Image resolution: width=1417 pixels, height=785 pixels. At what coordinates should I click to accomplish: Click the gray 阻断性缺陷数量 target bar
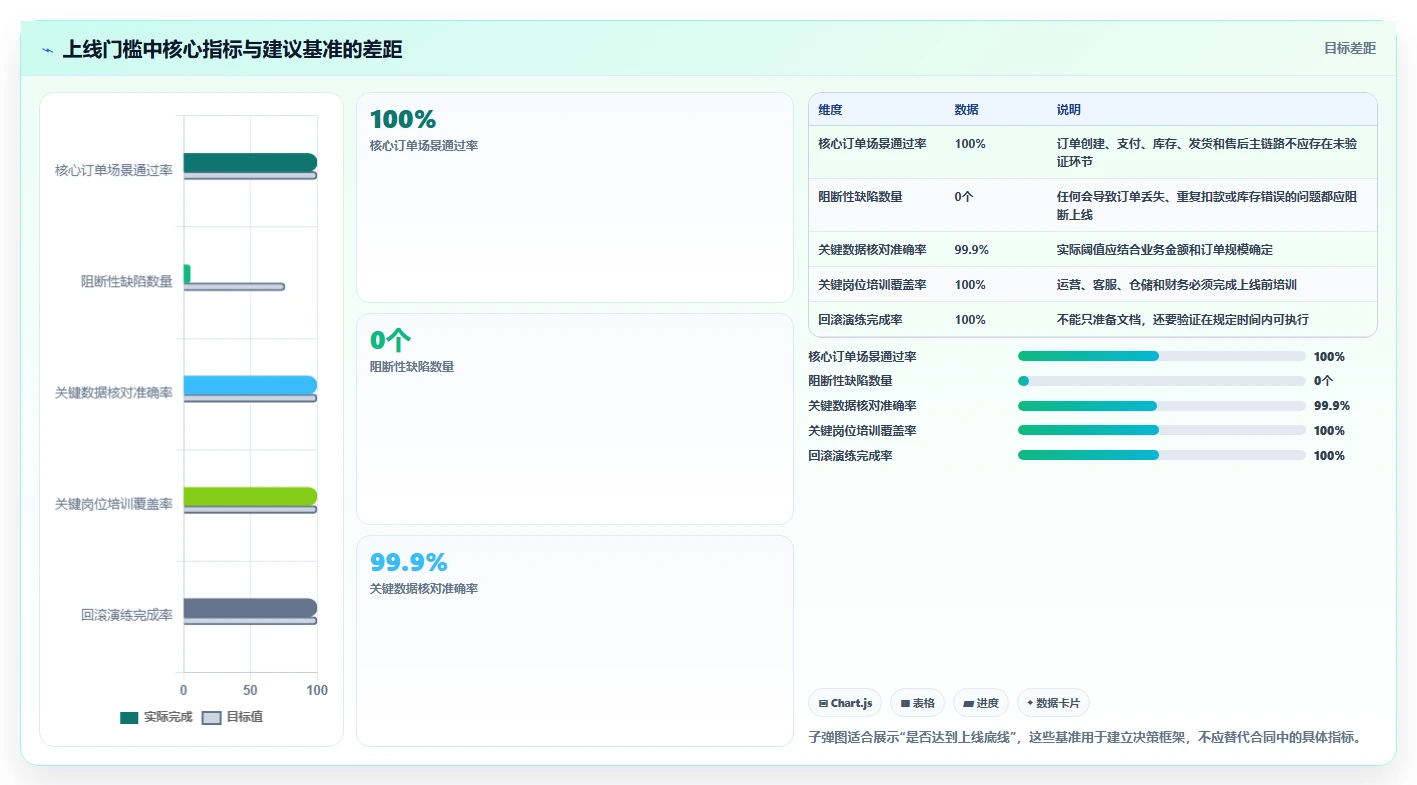(x=234, y=287)
